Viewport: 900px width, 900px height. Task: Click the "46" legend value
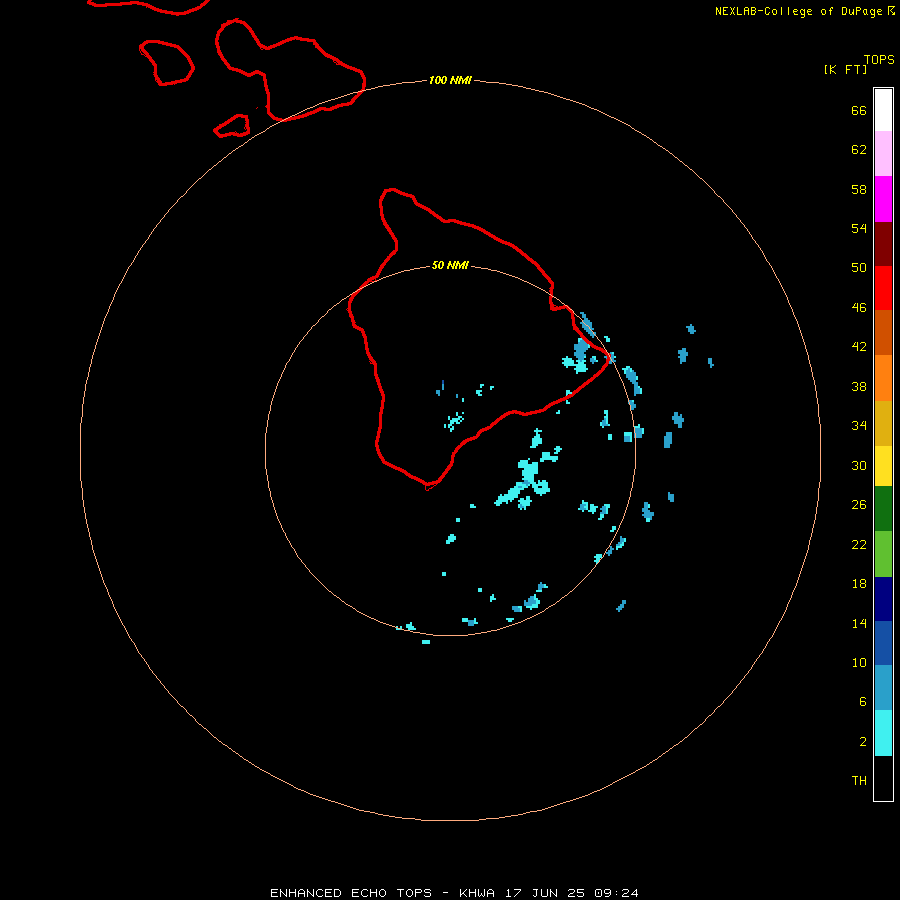tap(859, 308)
